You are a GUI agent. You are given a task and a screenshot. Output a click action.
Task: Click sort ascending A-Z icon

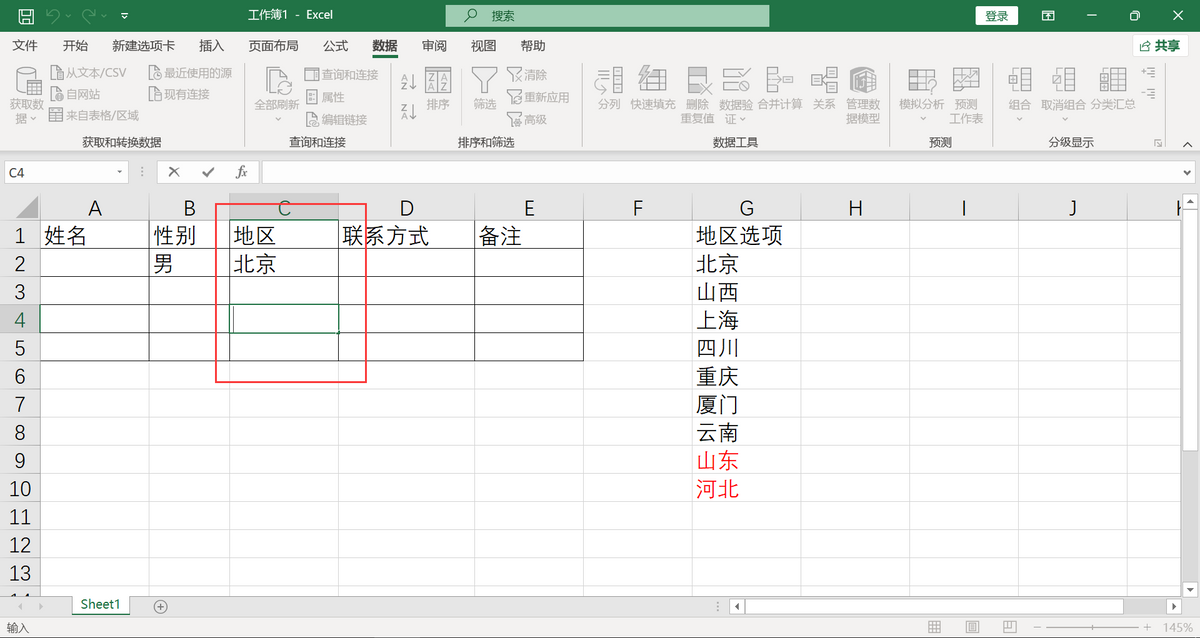[408, 81]
